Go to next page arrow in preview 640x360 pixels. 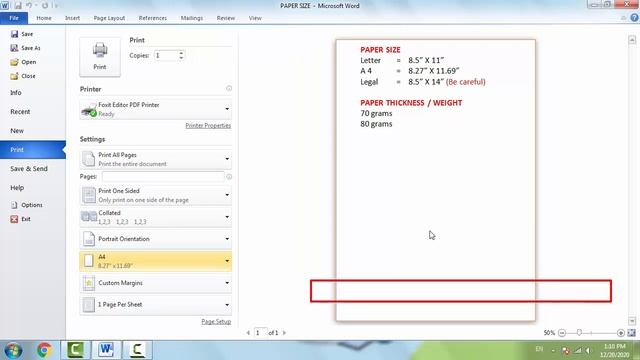pyautogui.click(x=284, y=333)
